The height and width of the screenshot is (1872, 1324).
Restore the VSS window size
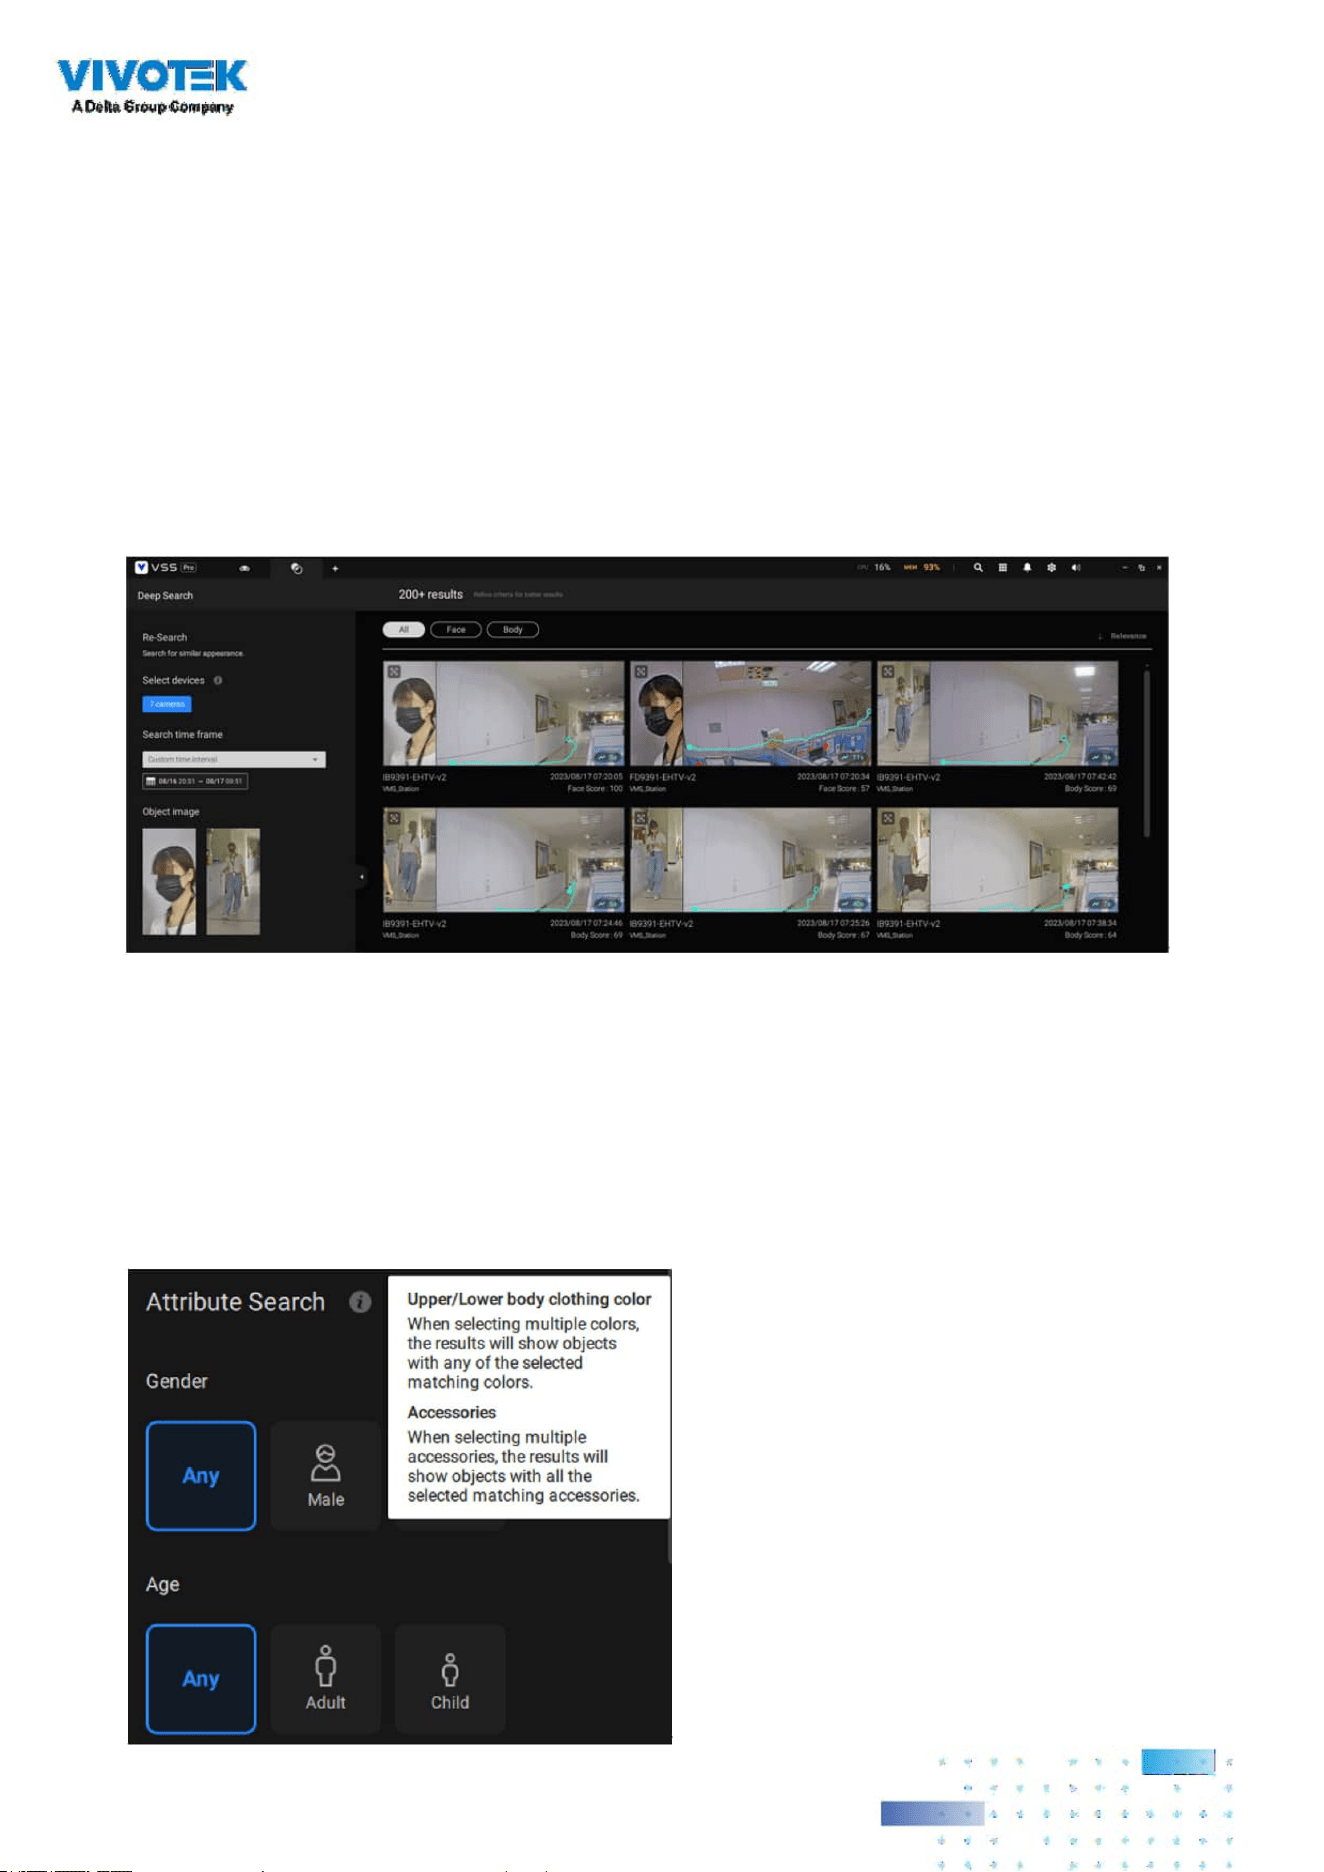point(1141,567)
